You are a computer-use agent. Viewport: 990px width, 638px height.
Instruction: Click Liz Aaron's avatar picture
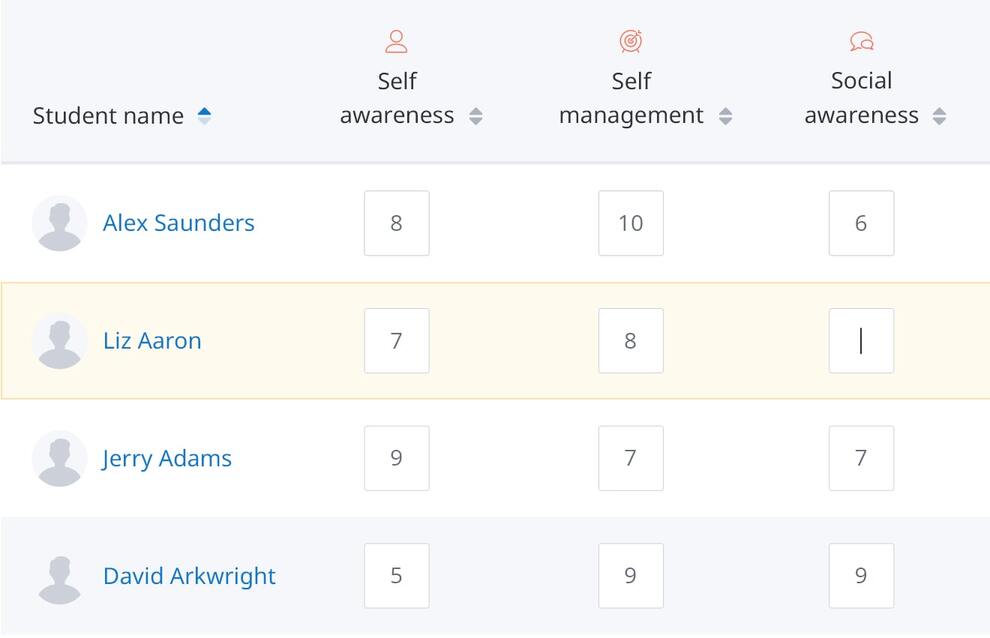(x=59, y=340)
